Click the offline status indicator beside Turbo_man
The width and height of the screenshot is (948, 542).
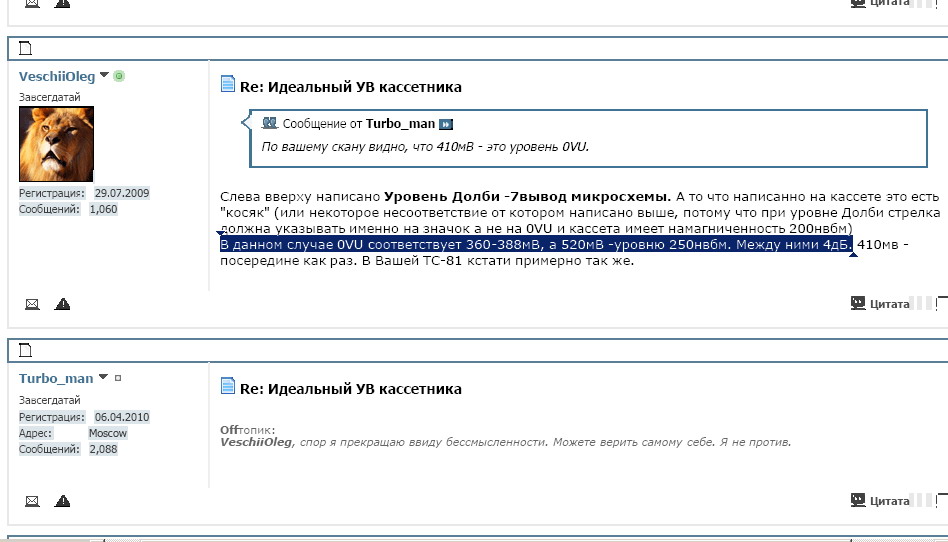[x=117, y=378]
